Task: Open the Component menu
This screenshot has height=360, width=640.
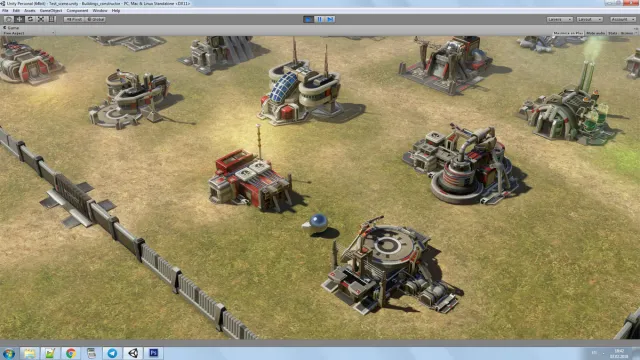Action: pos(77,11)
